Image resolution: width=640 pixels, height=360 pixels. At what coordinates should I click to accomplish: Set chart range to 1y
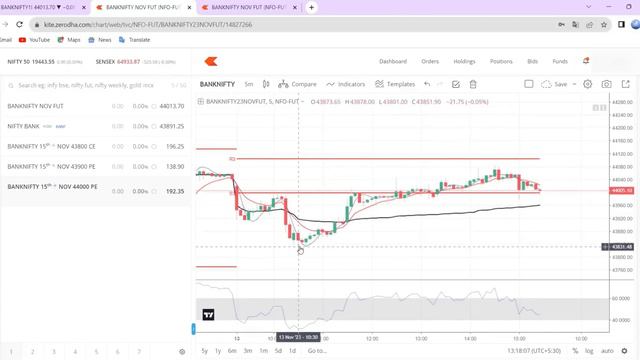(218, 351)
